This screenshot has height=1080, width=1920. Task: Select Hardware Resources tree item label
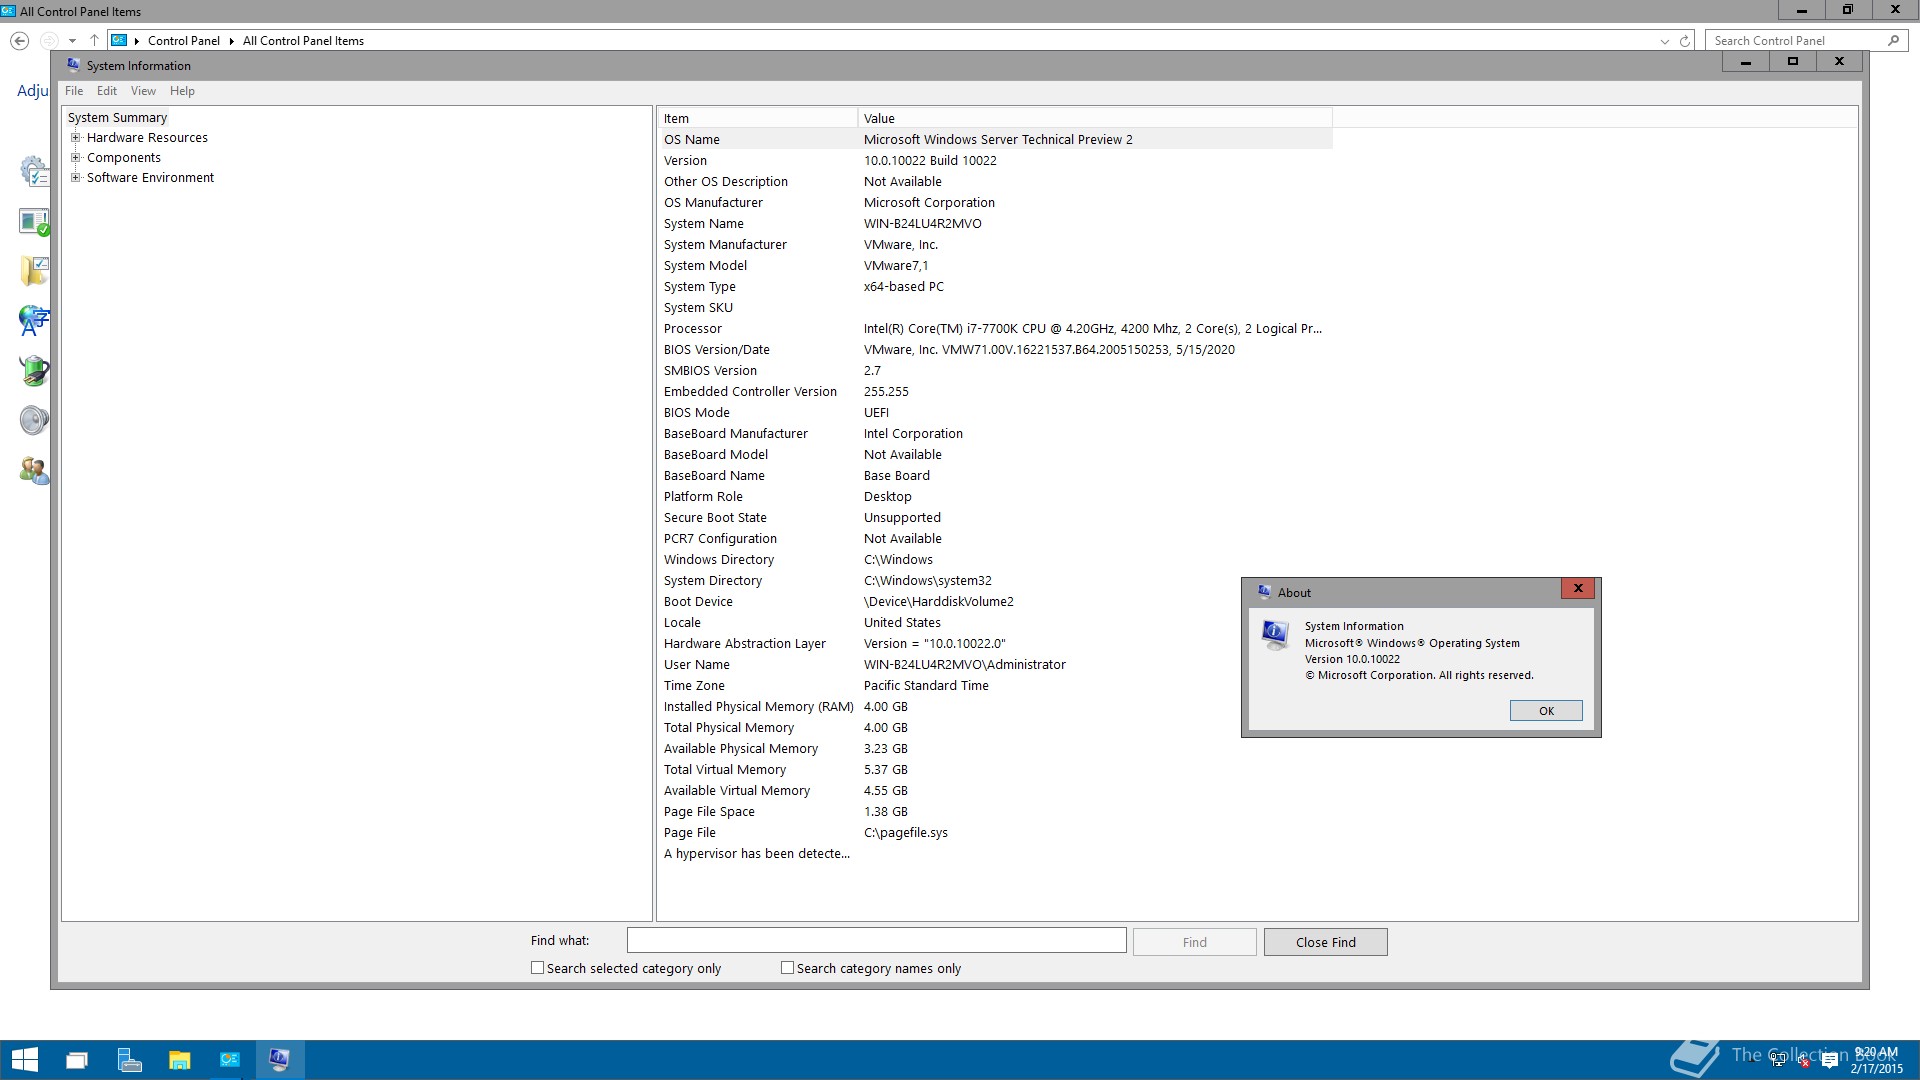[147, 138]
